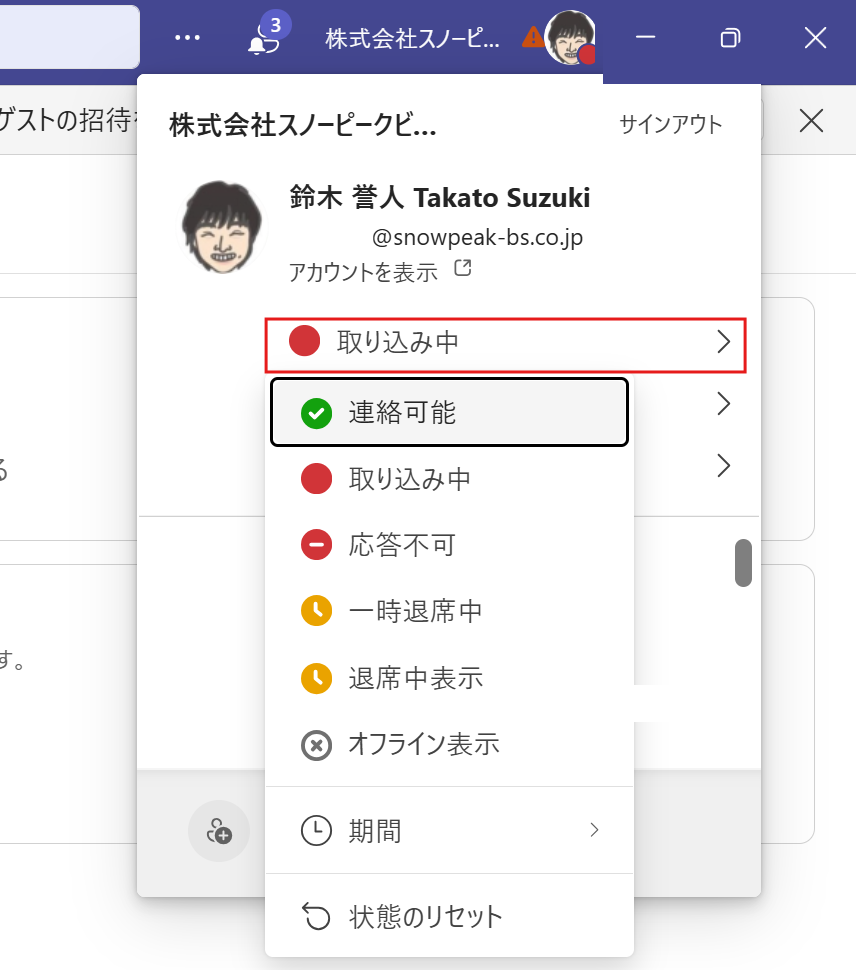This screenshot has height=970, width=856.
Task: Click the large profile photo in account panel
Action: coord(225,227)
